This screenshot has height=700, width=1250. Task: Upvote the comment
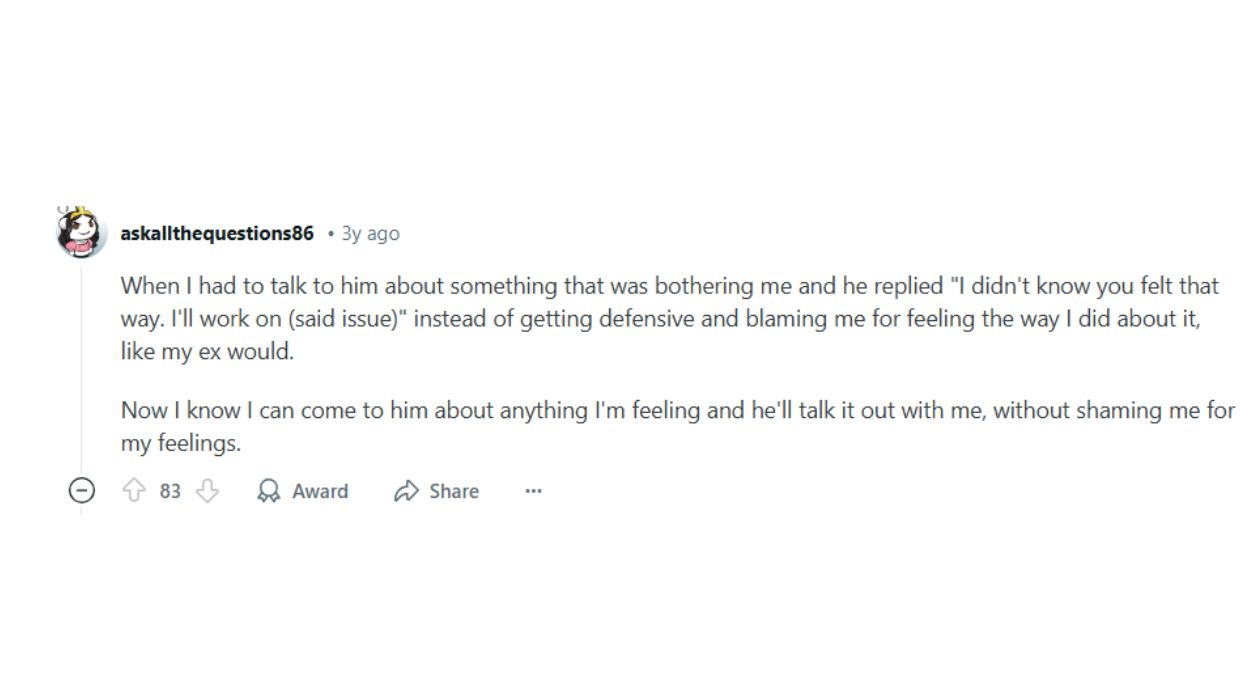pos(134,491)
